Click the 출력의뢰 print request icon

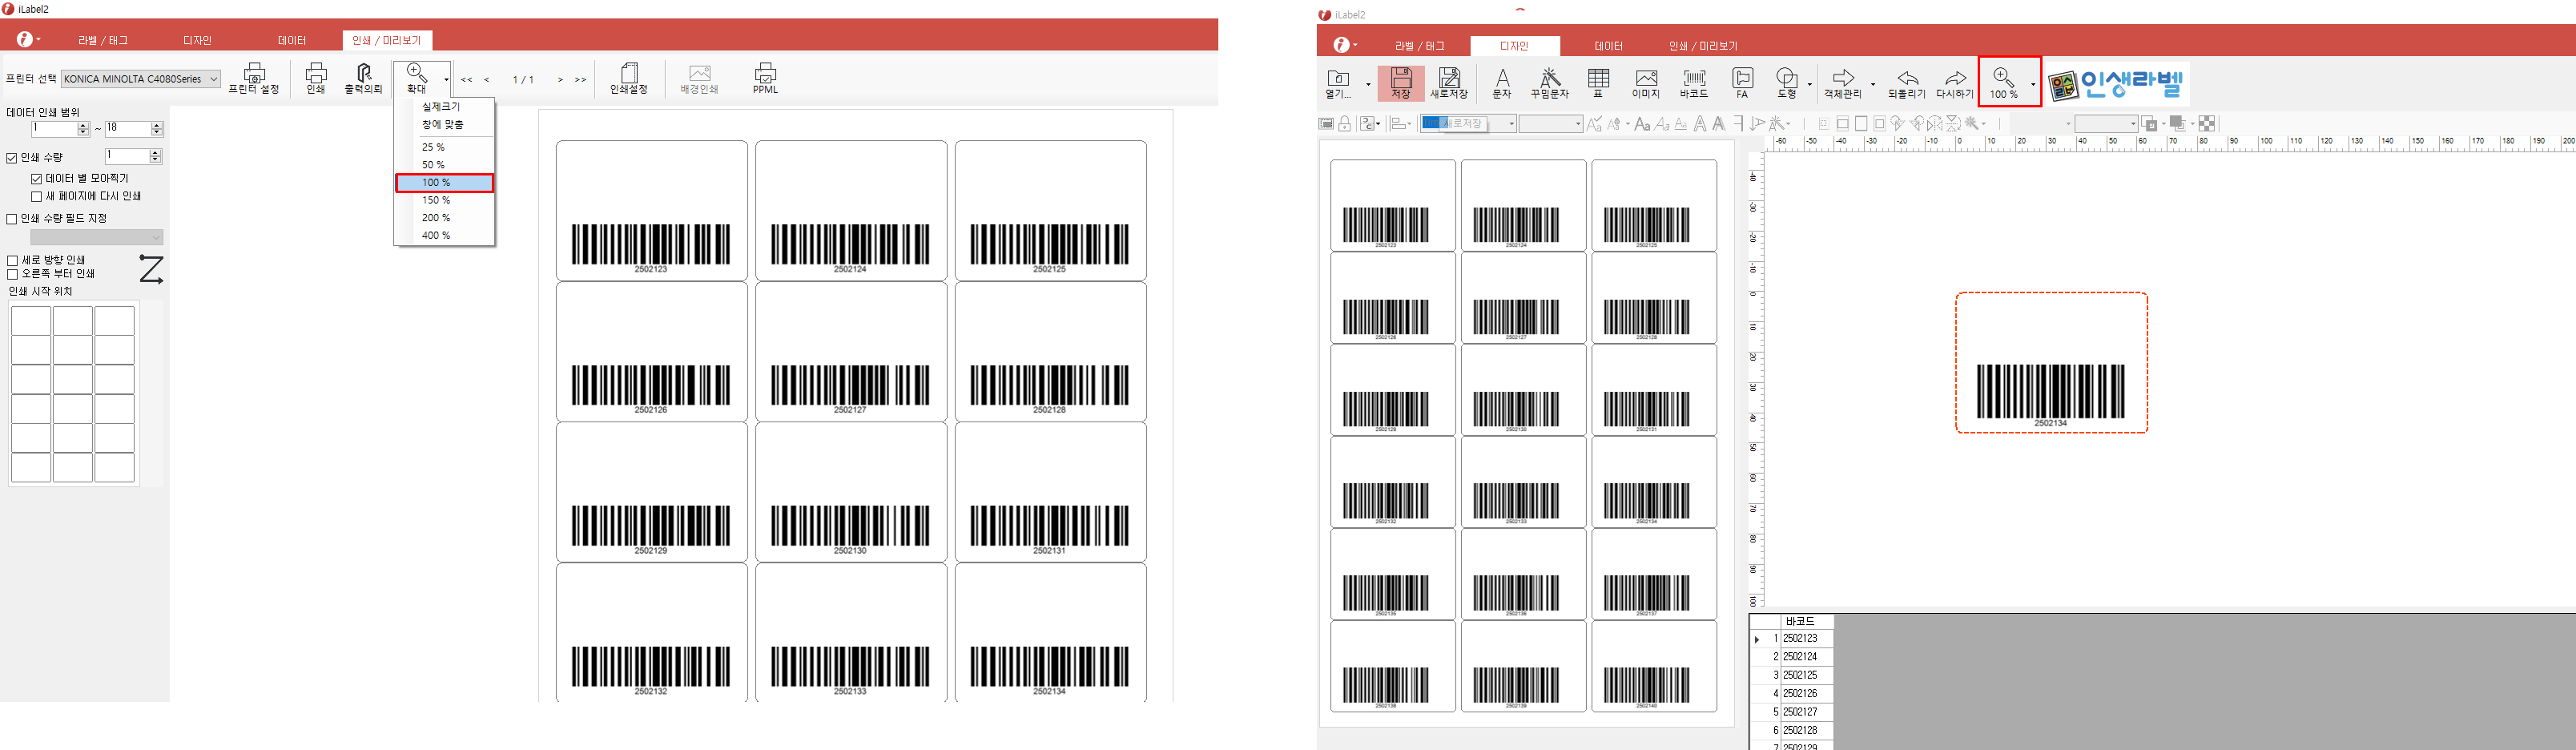(x=363, y=78)
